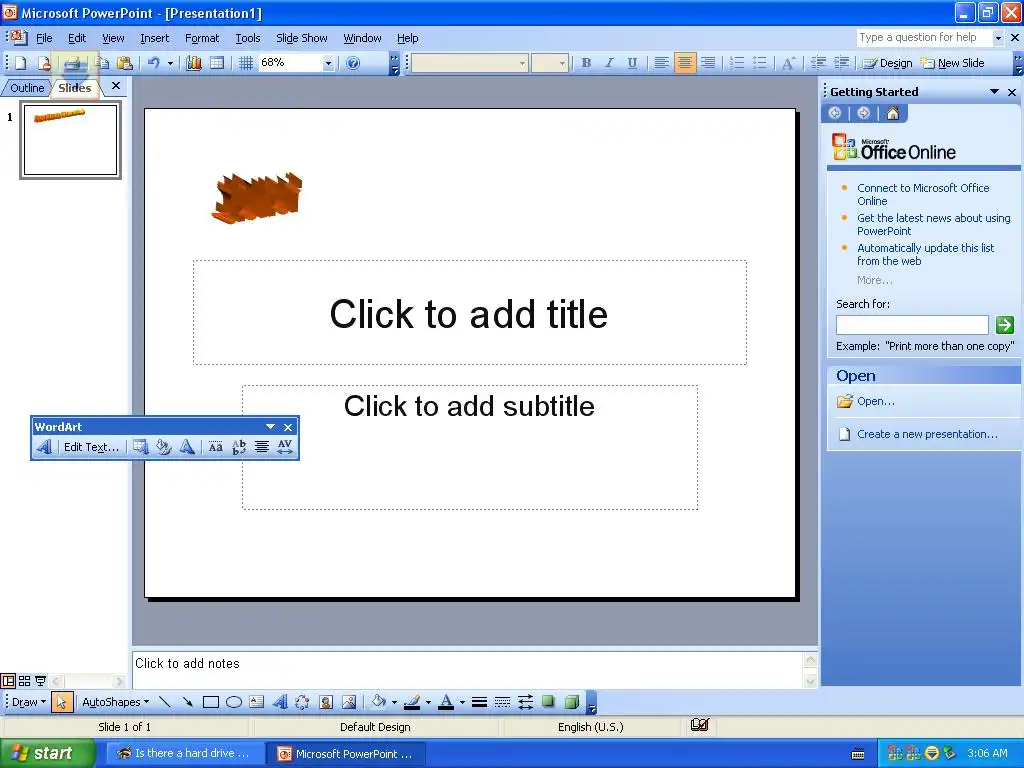Viewport: 1024px width, 768px height.
Task: Toggle Show/Hide Grid button
Action: coord(246,63)
